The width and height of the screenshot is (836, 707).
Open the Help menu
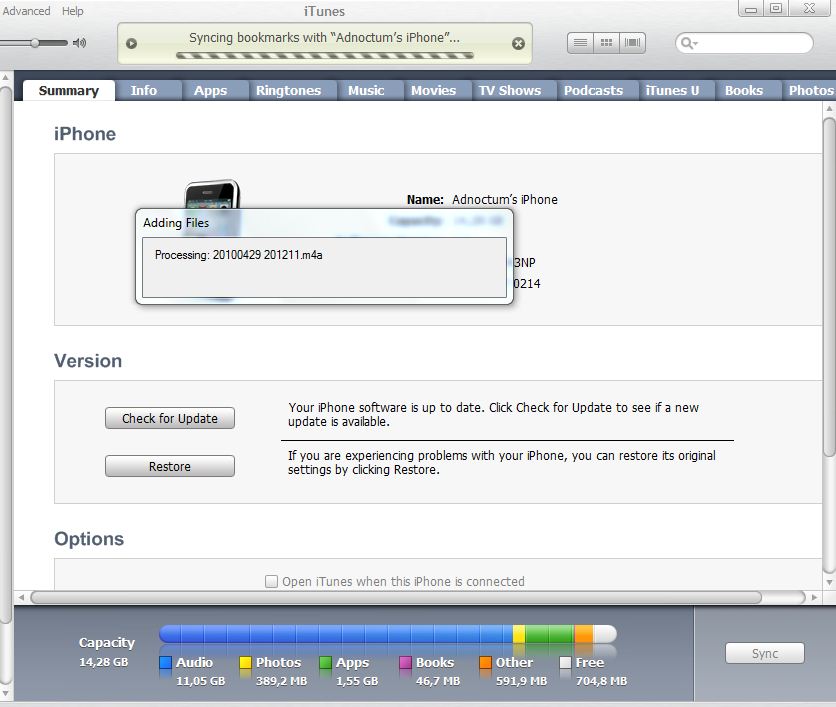click(73, 11)
